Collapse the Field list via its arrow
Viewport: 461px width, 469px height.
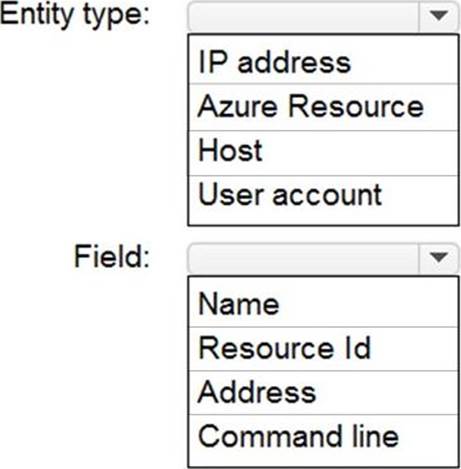[x=439, y=257]
